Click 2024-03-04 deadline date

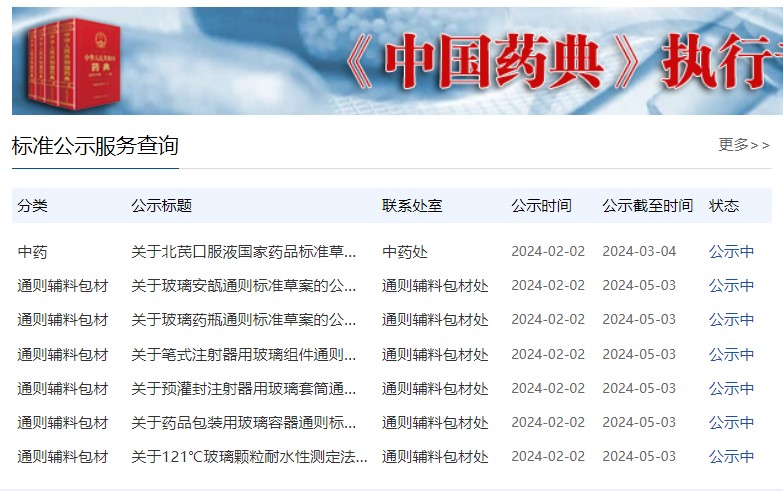[x=639, y=251]
